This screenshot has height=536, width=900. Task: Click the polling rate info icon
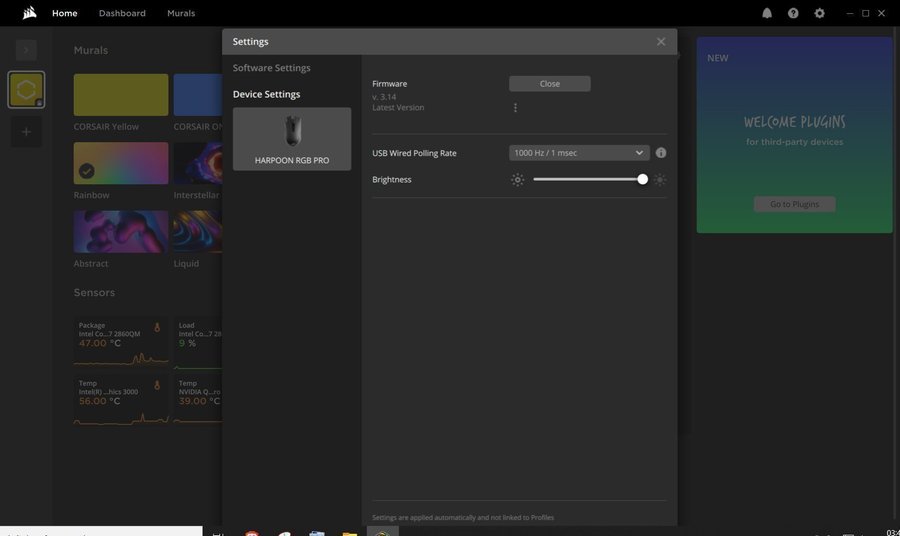point(661,153)
